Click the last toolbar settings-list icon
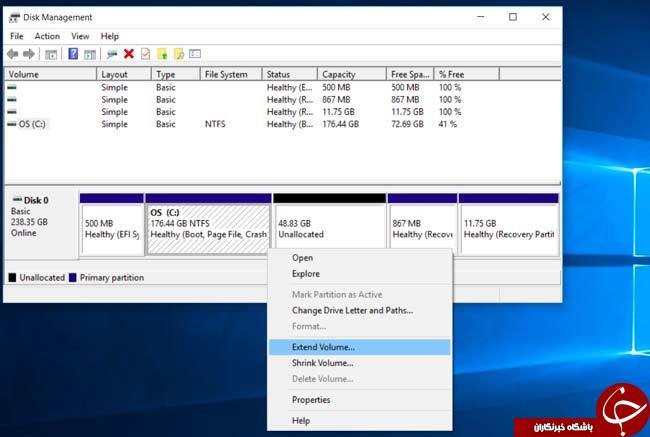This screenshot has height=437, width=650. coord(195,53)
